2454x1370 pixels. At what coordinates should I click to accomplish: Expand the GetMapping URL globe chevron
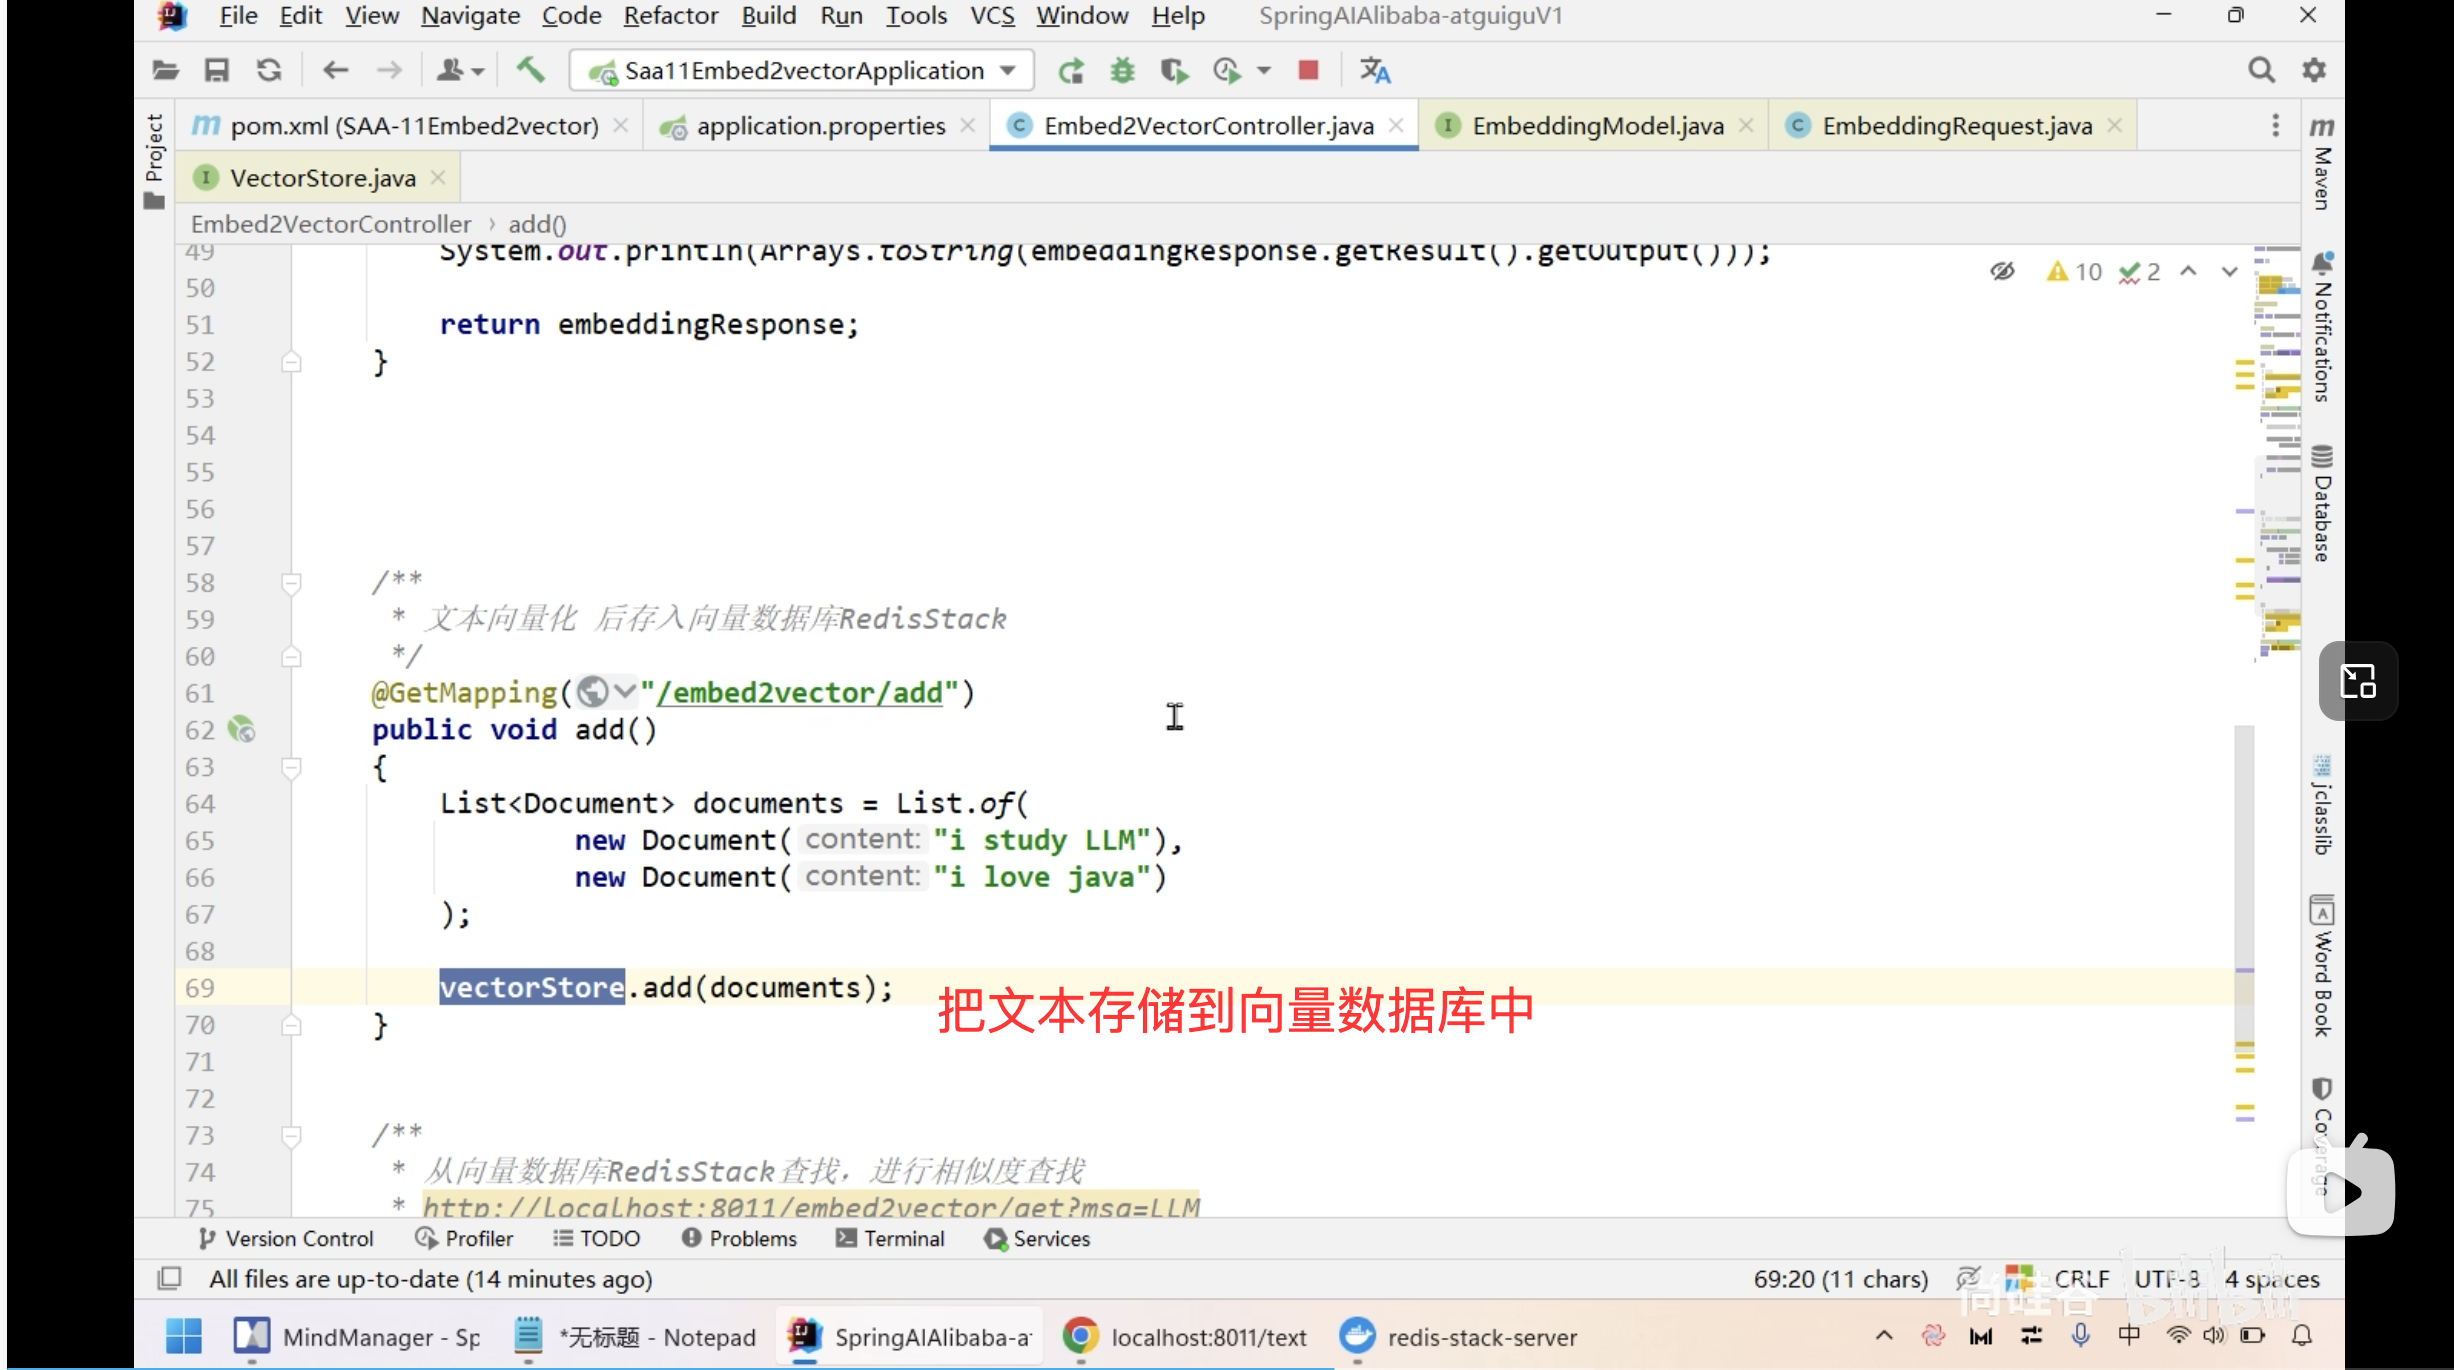coord(625,691)
